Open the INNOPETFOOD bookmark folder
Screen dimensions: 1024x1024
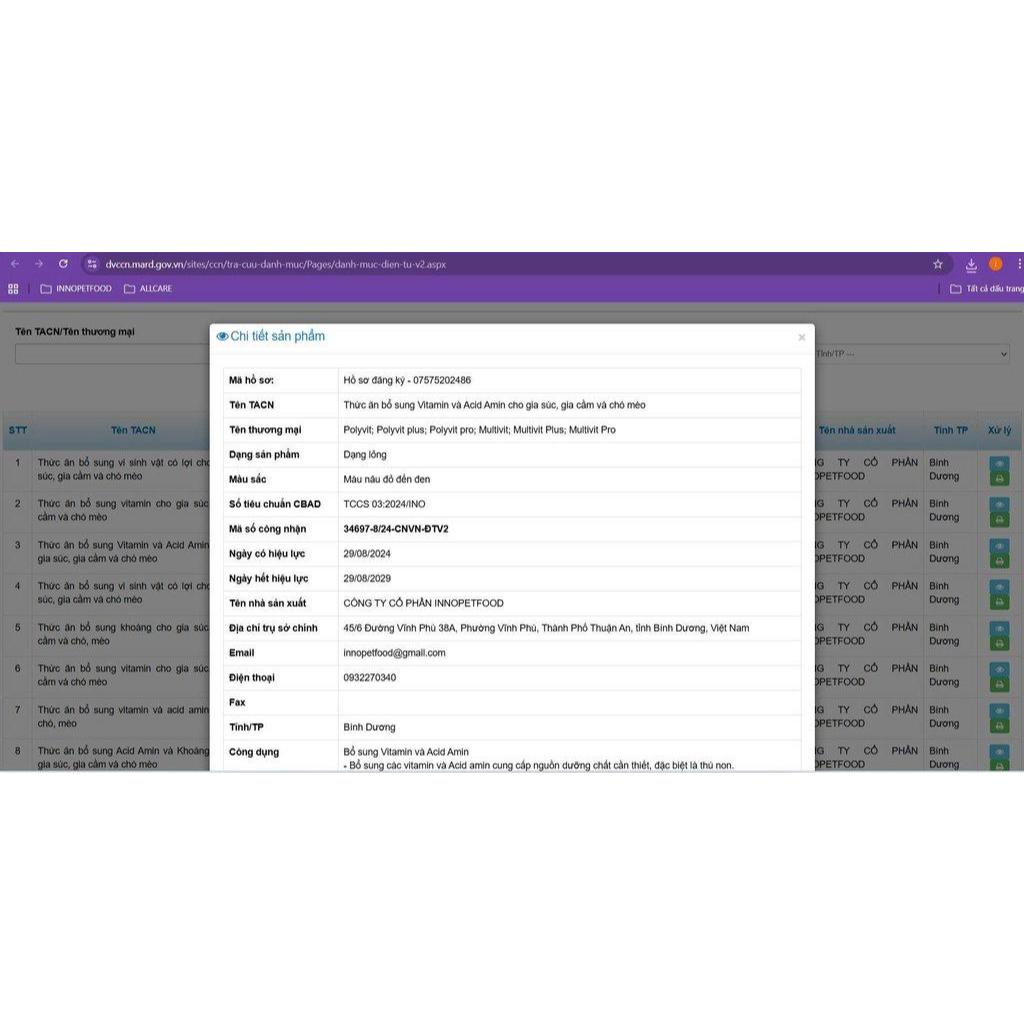(76, 289)
